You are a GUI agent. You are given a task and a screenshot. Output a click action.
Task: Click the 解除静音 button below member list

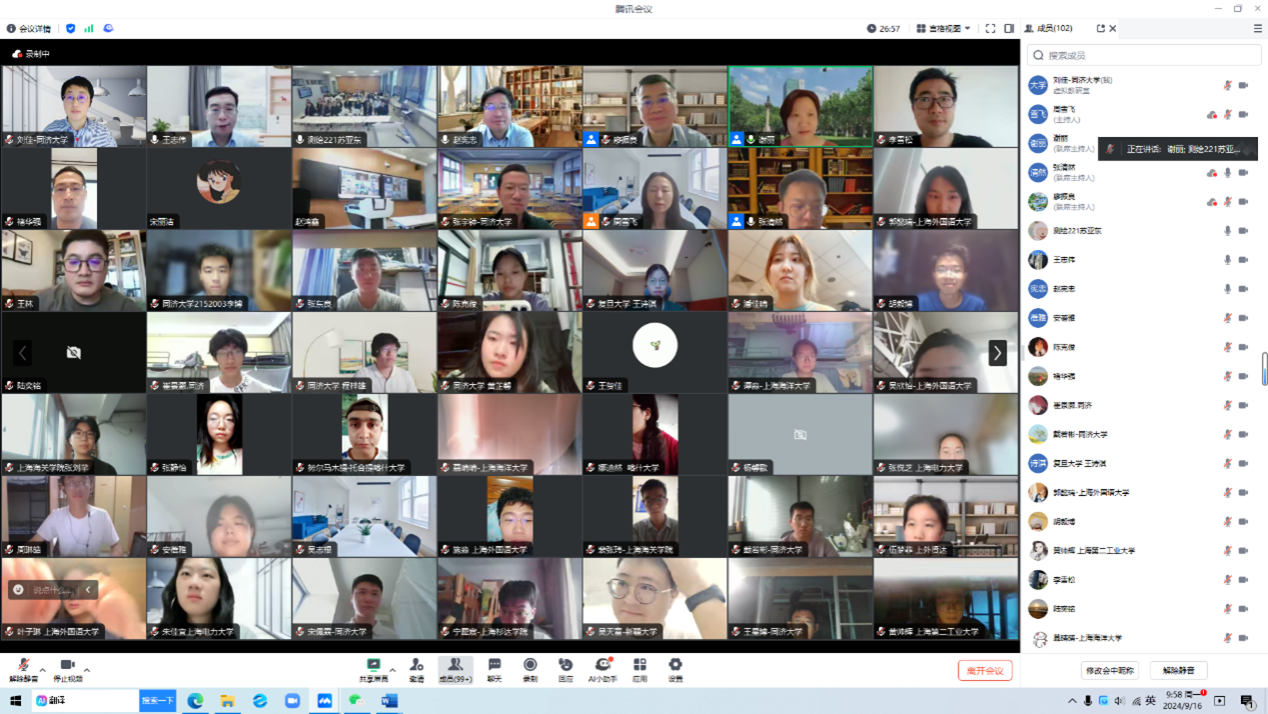1178,670
